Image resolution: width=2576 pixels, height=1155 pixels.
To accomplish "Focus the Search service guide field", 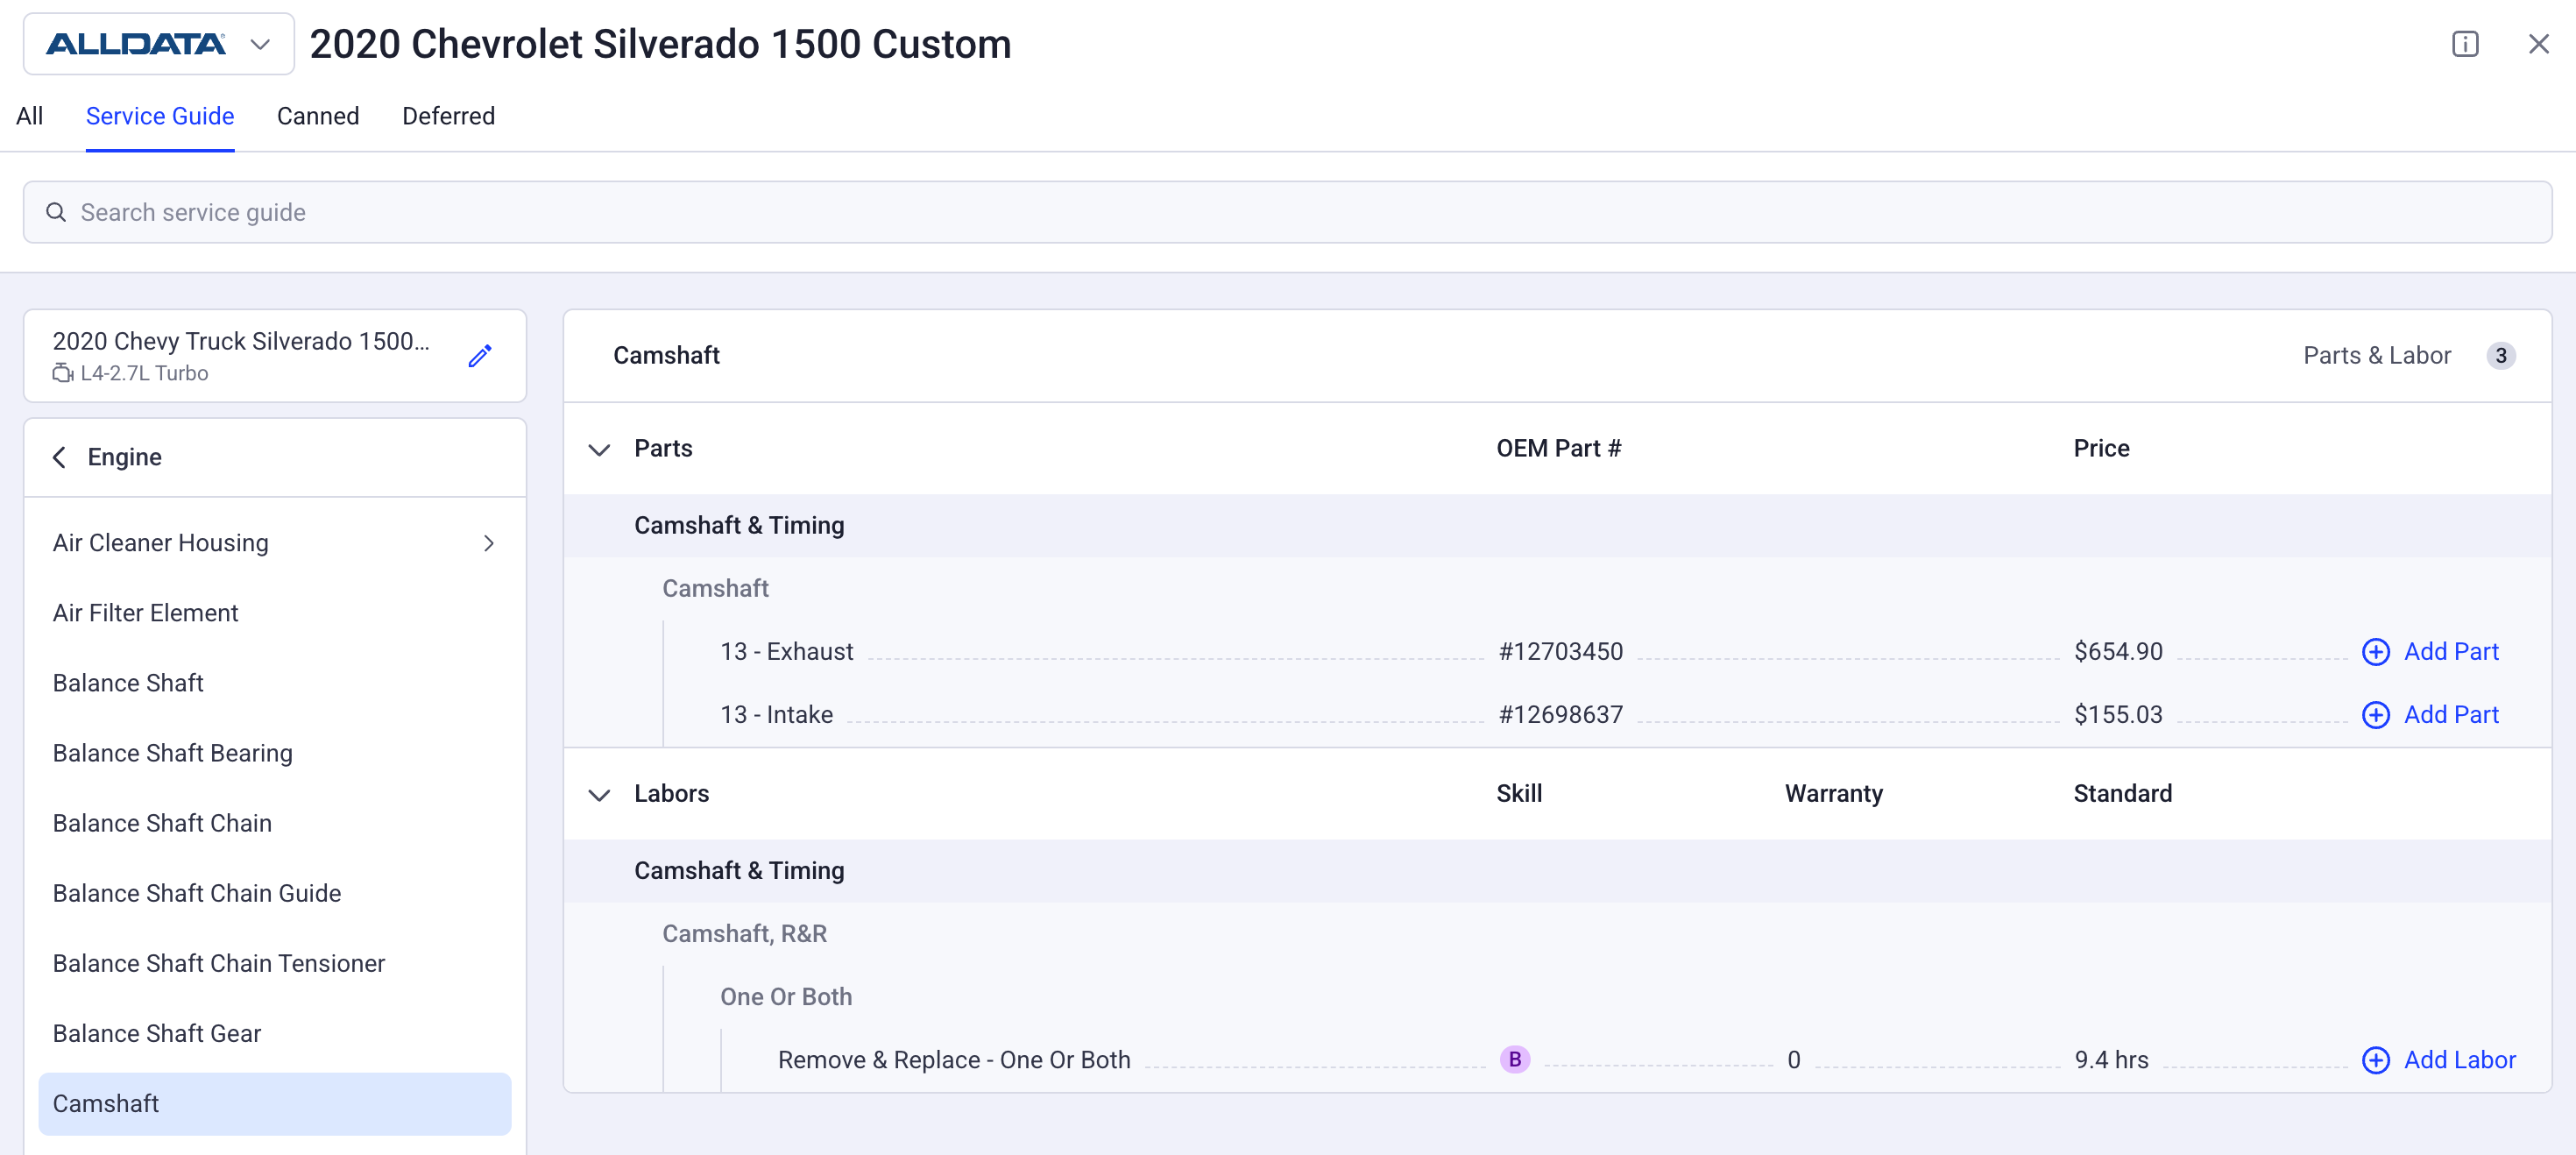I will tap(1288, 212).
